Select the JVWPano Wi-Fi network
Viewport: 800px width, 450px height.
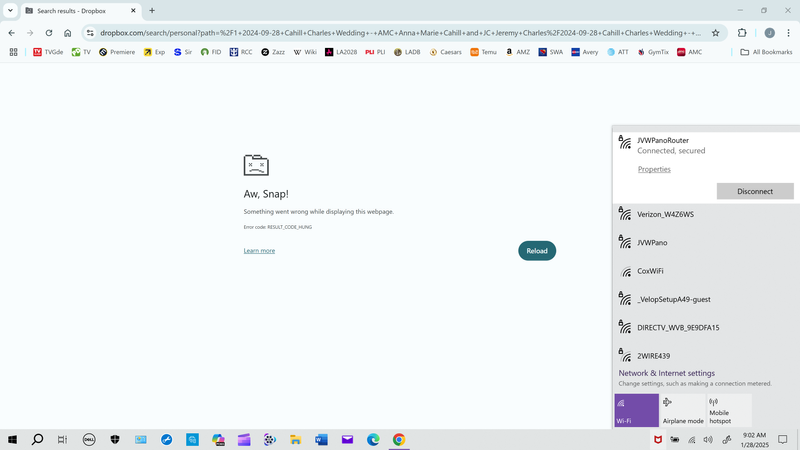[706, 243]
